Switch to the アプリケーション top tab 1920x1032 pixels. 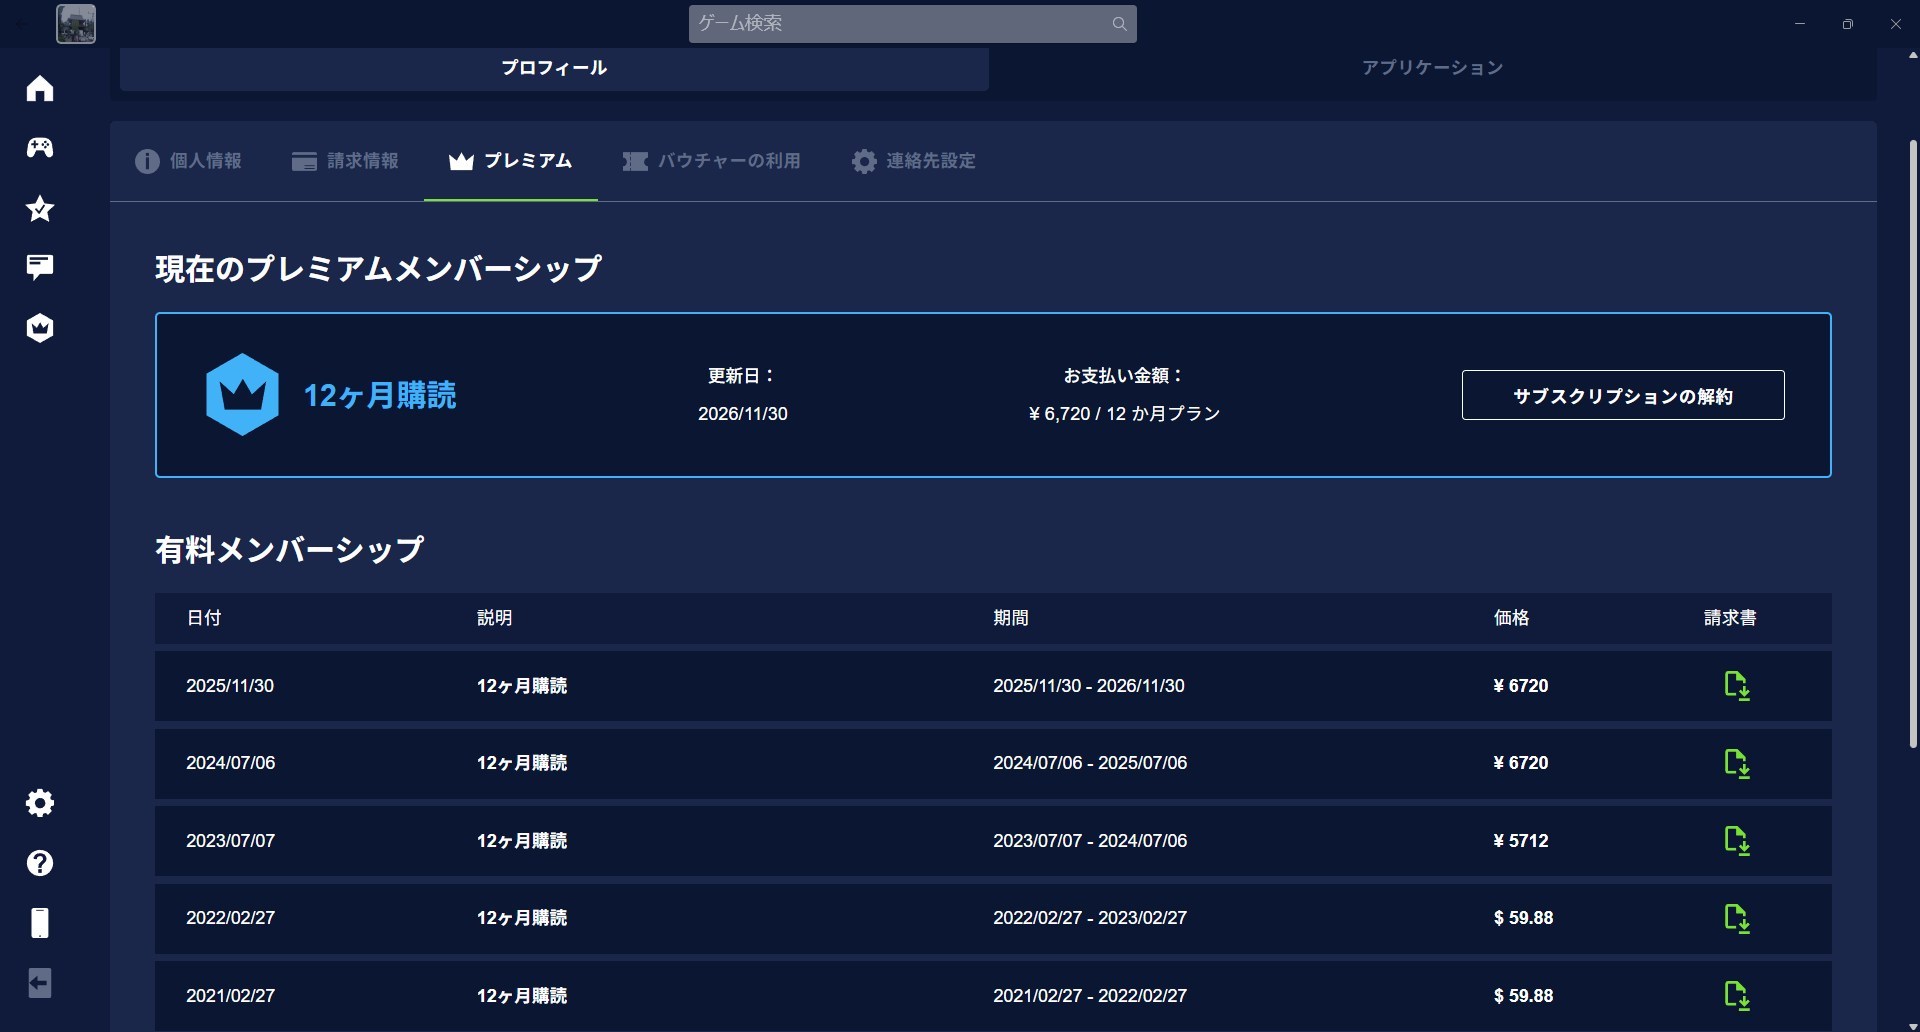[x=1432, y=68]
